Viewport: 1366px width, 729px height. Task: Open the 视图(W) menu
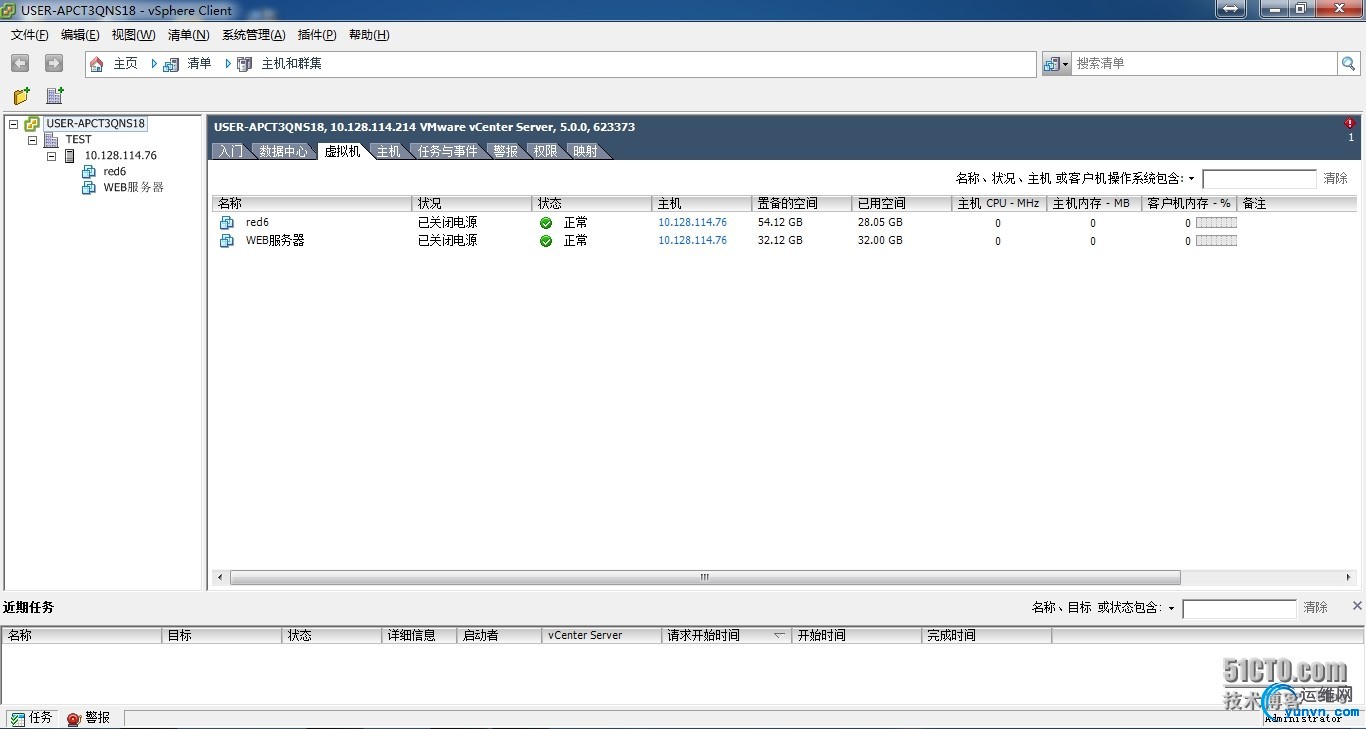pyautogui.click(x=133, y=35)
